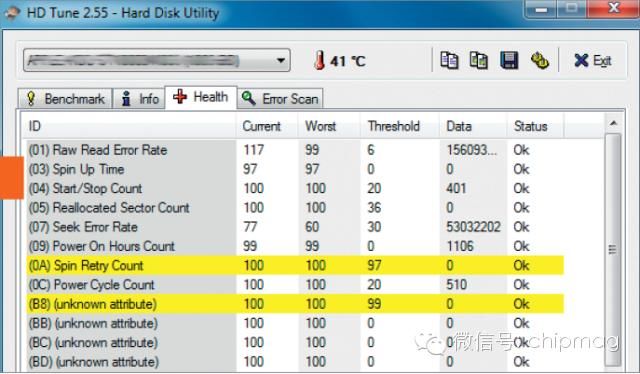Click the blue X Exit icon
The image size is (640, 374).
[581, 60]
